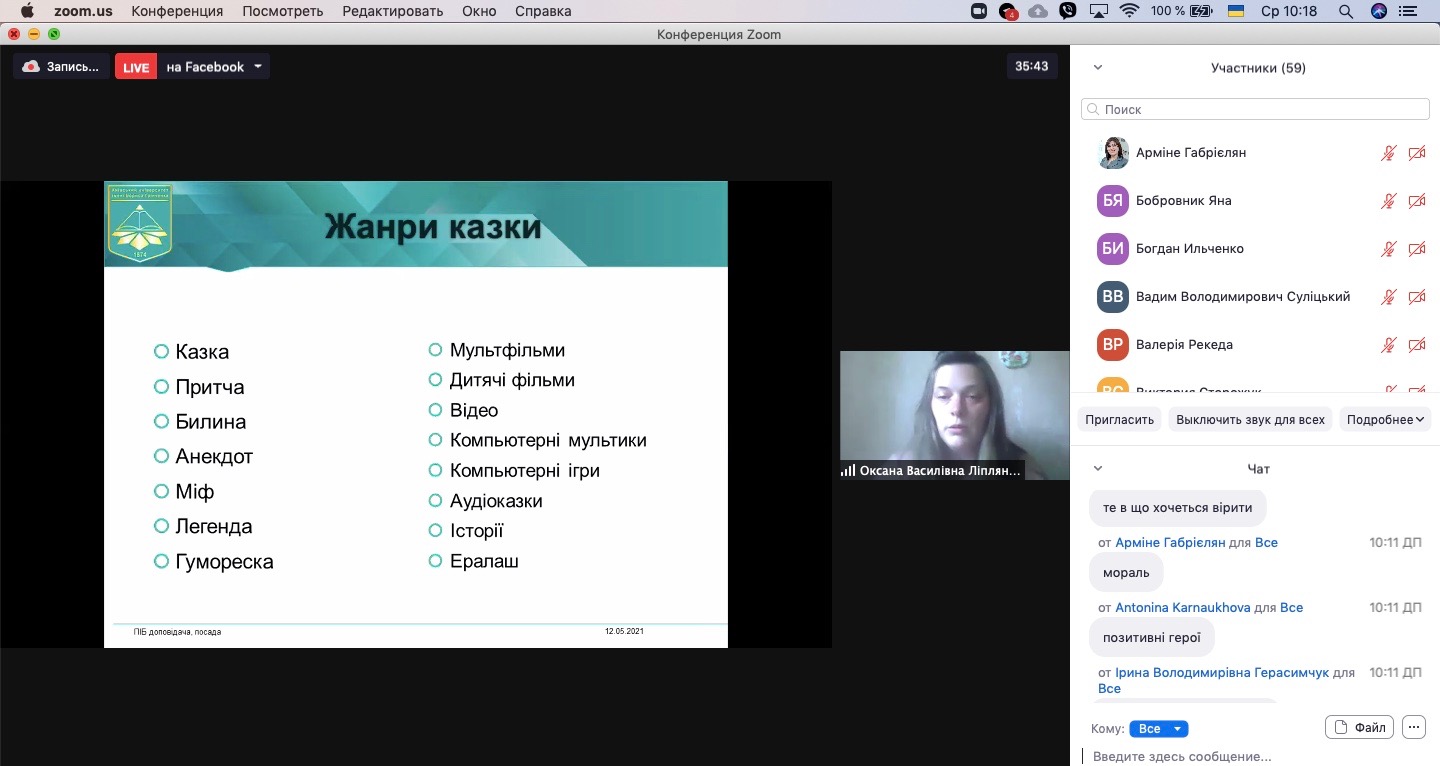This screenshot has height=766, width=1440.
Task: Click the Apple menu icon
Action: [x=27, y=11]
